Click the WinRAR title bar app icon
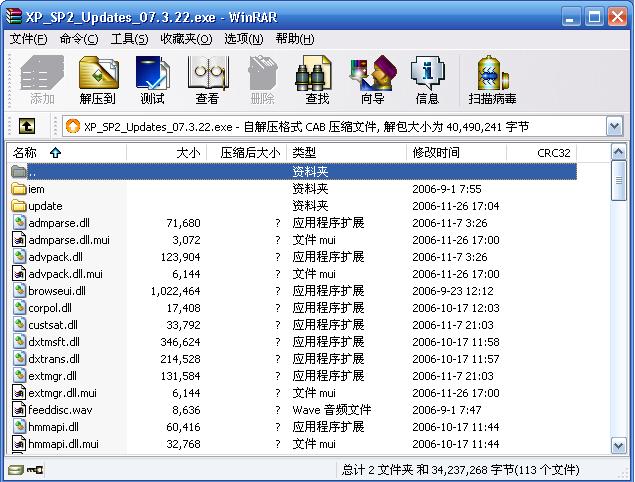The height and width of the screenshot is (482, 635). pos(13,17)
